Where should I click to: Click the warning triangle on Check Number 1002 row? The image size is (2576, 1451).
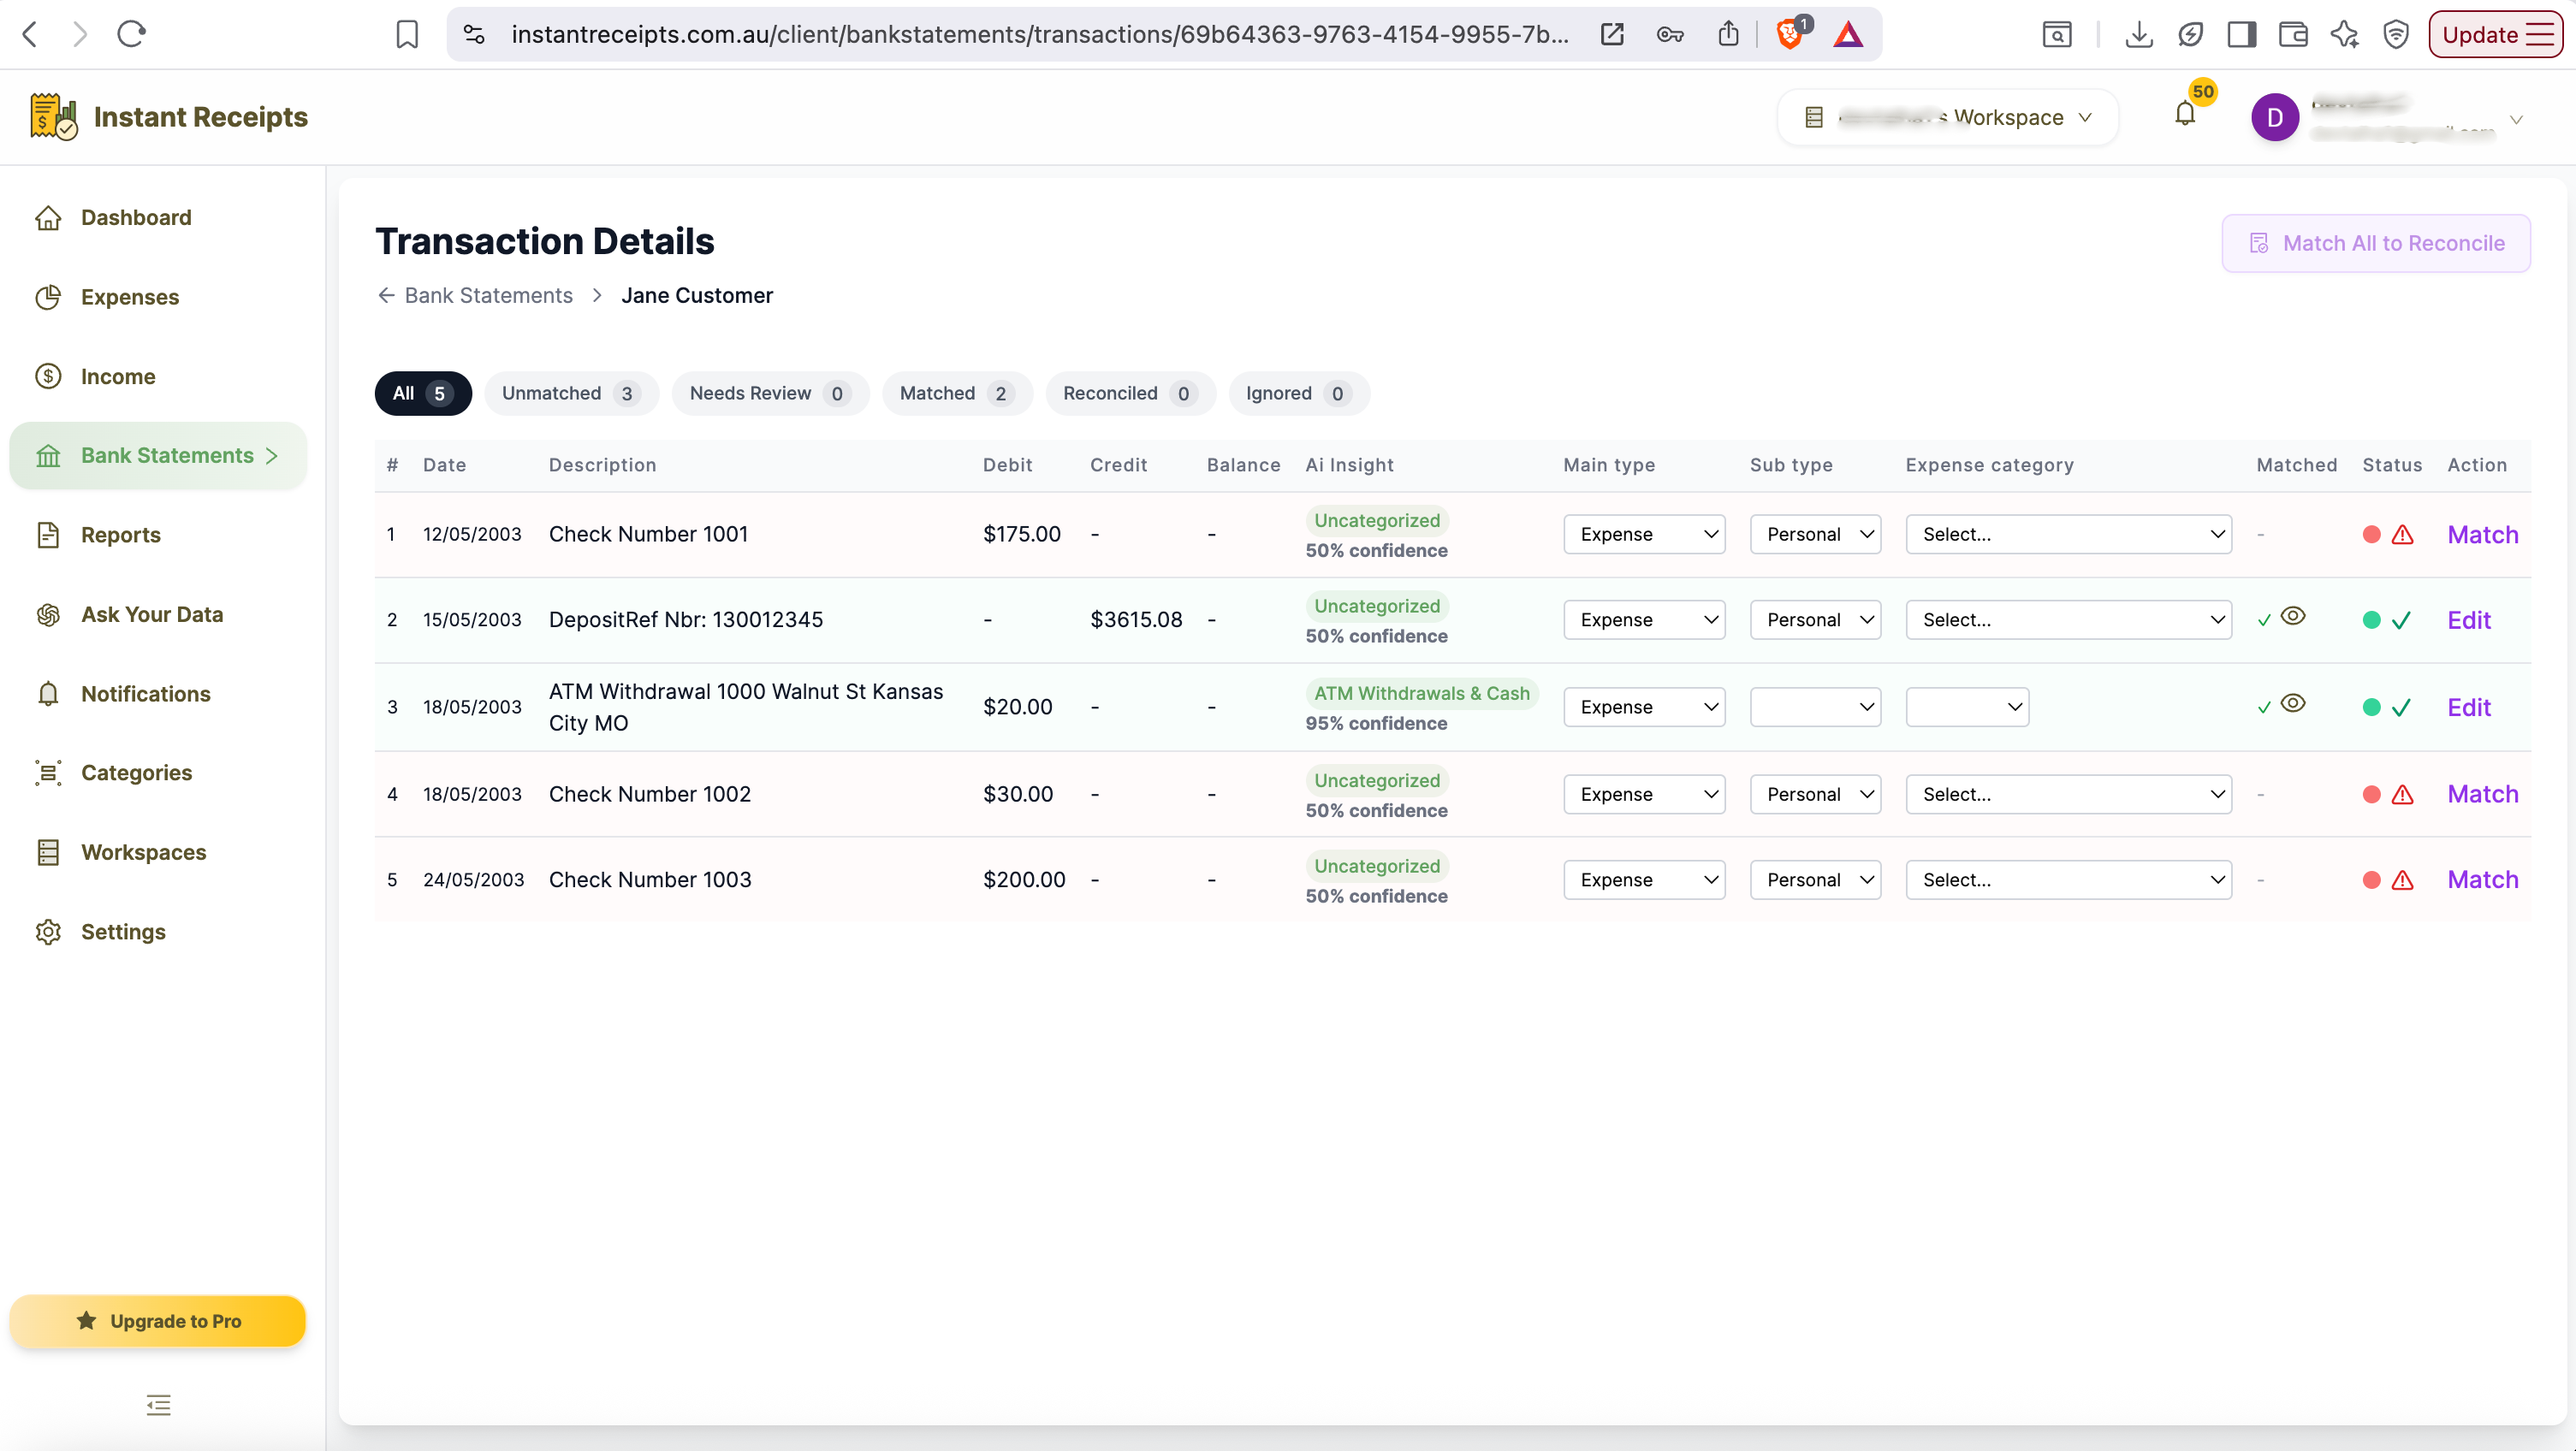[x=2402, y=795]
